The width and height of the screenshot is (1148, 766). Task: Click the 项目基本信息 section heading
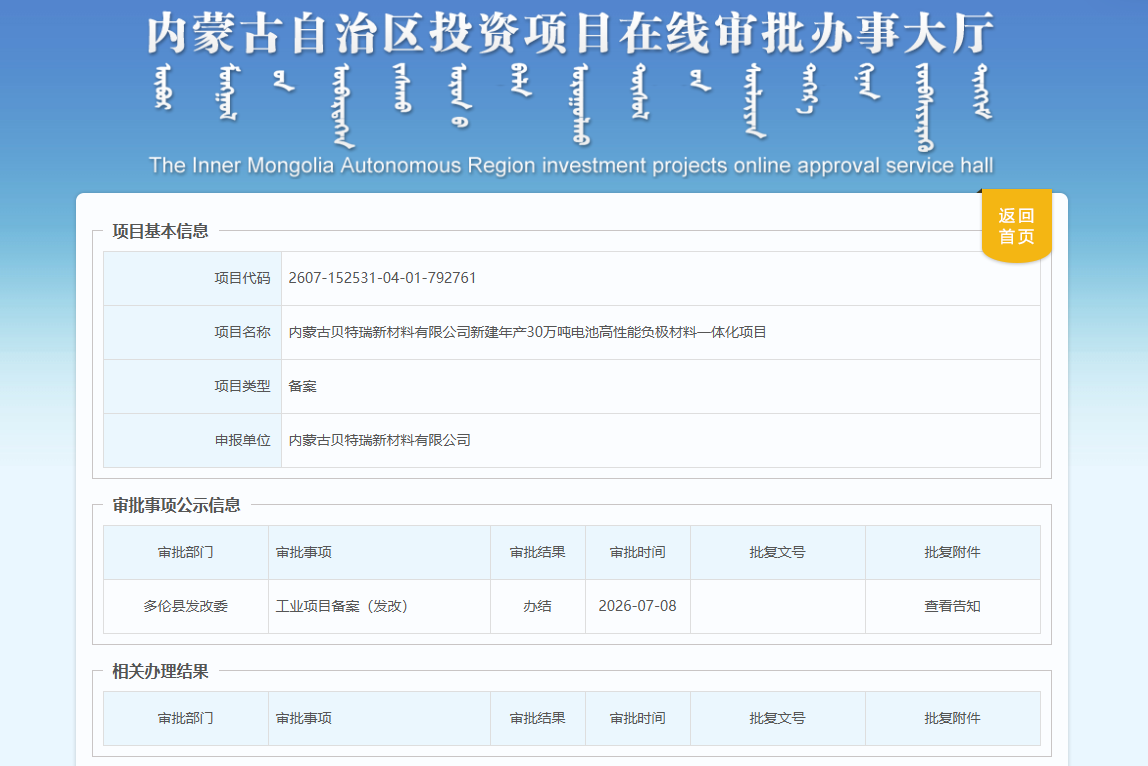[160, 231]
